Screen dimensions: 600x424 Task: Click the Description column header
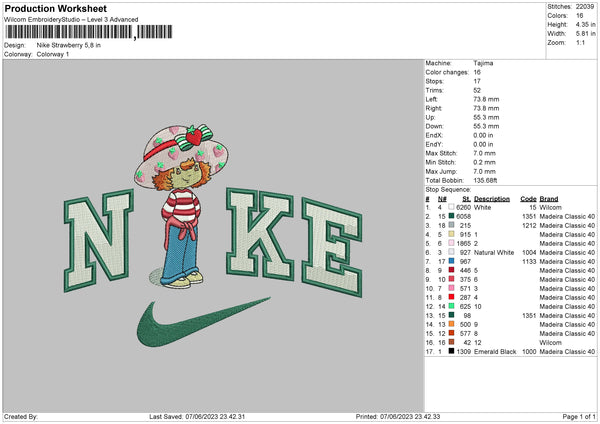coord(492,199)
